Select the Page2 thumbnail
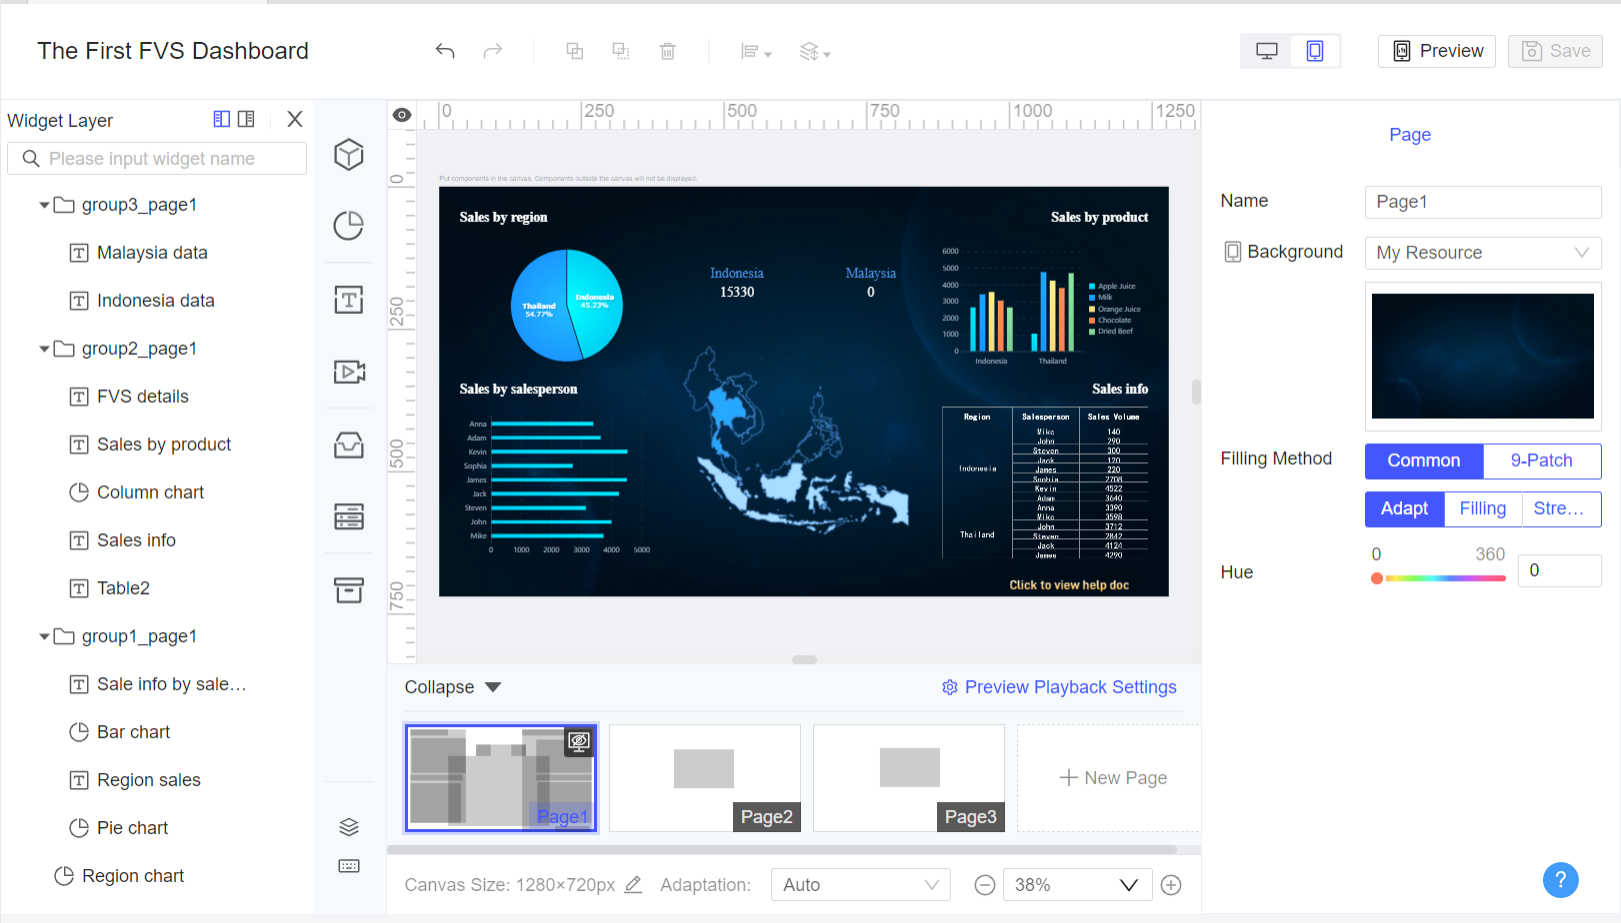The width and height of the screenshot is (1621, 923). click(704, 778)
